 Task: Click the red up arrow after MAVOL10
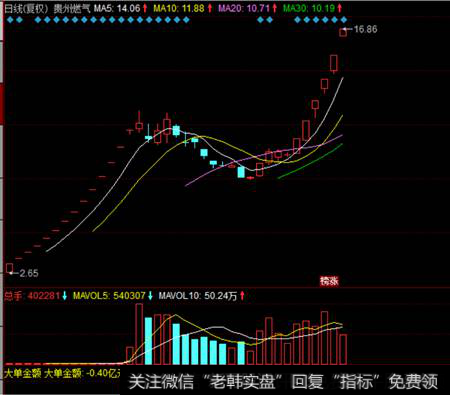click(x=242, y=295)
